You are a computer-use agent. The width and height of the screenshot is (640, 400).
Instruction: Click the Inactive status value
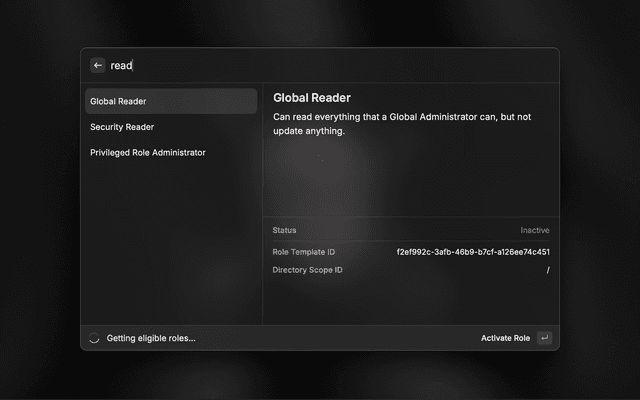(534, 230)
